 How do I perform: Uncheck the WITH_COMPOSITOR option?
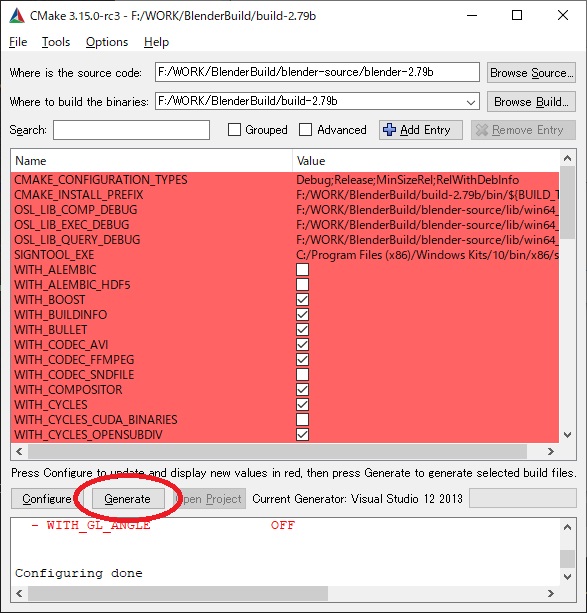coord(302,390)
